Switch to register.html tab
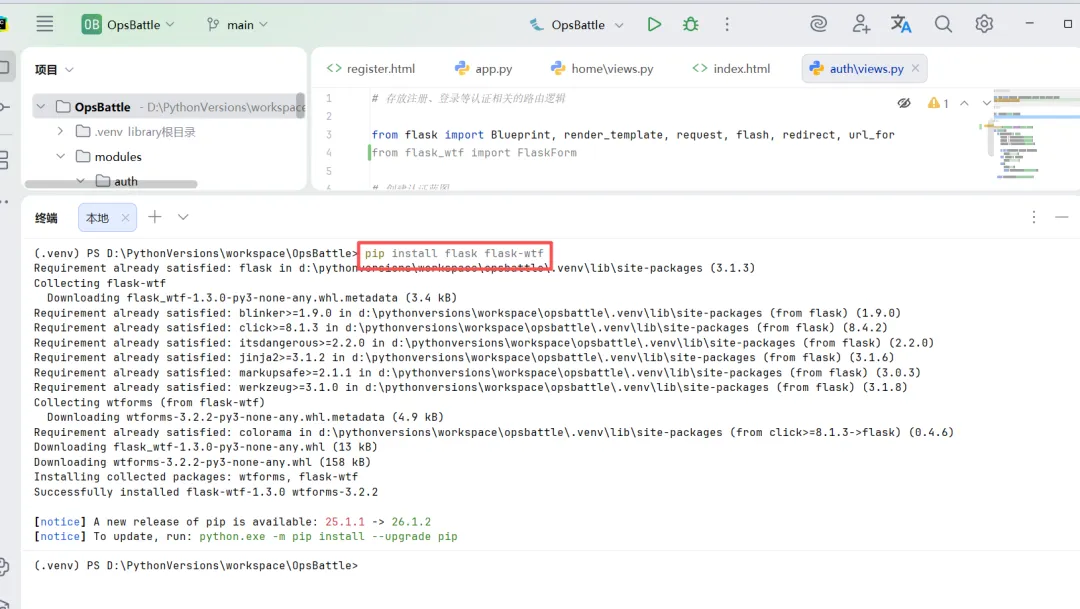The width and height of the screenshot is (1080, 609). point(371,68)
